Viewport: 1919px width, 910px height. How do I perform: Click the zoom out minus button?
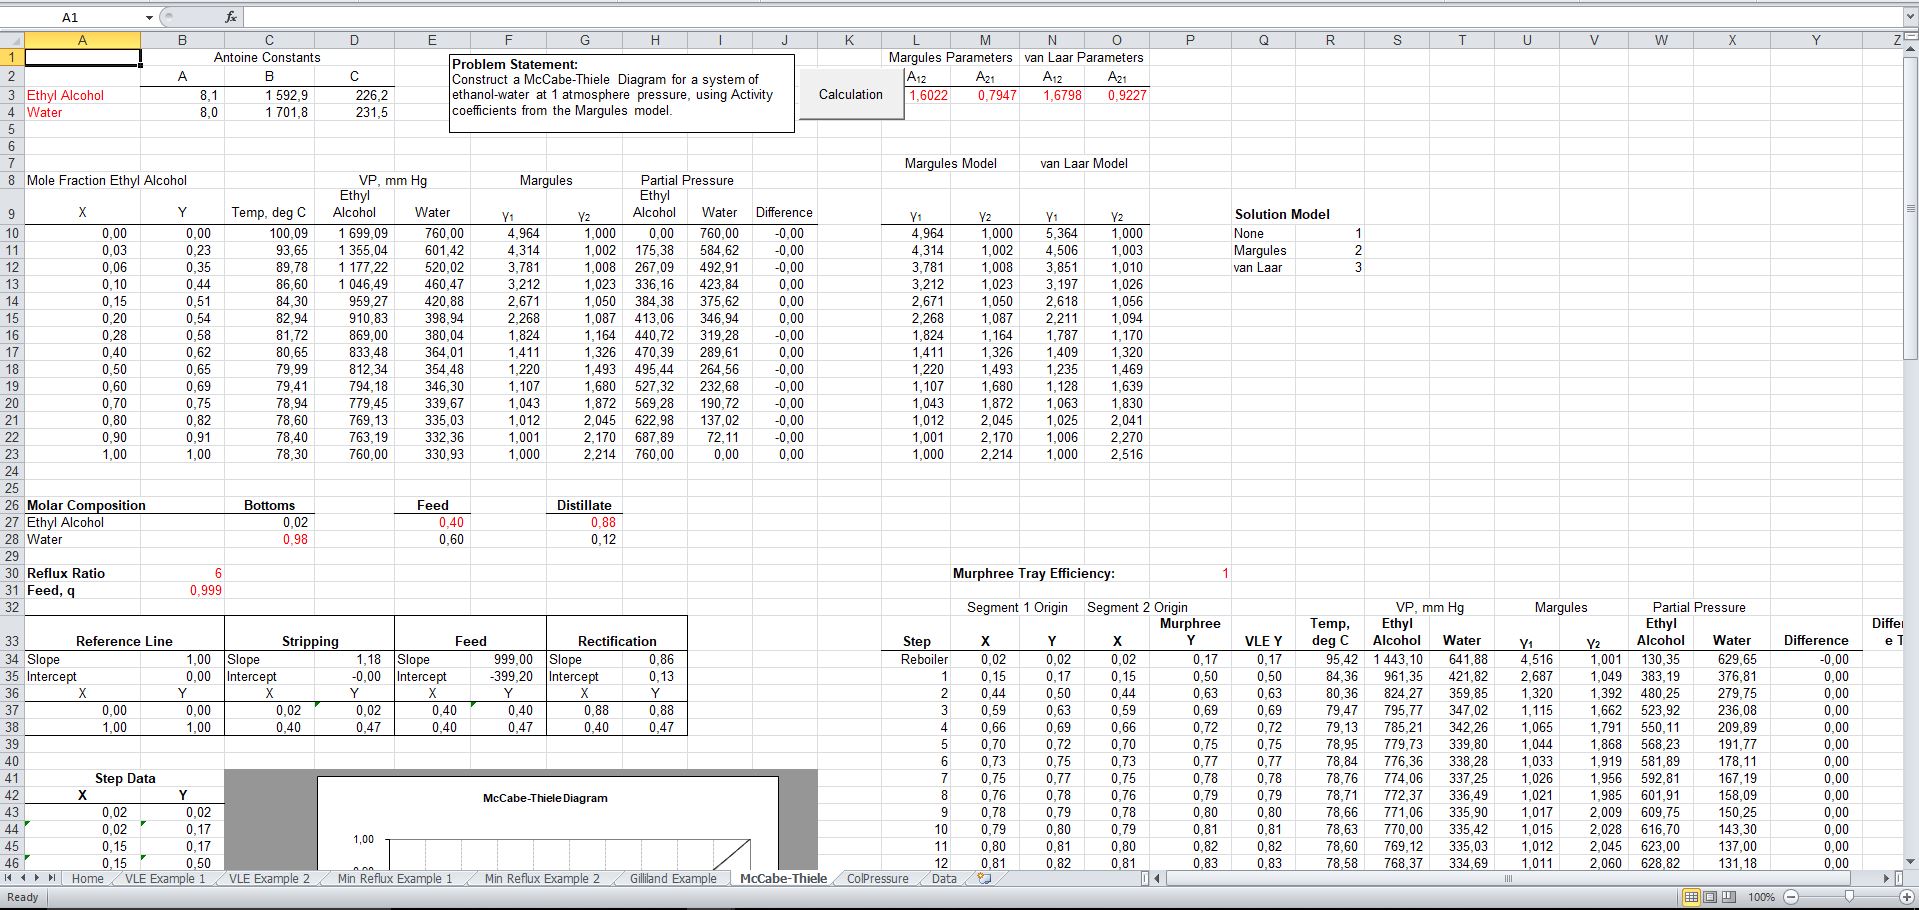[x=1791, y=897]
